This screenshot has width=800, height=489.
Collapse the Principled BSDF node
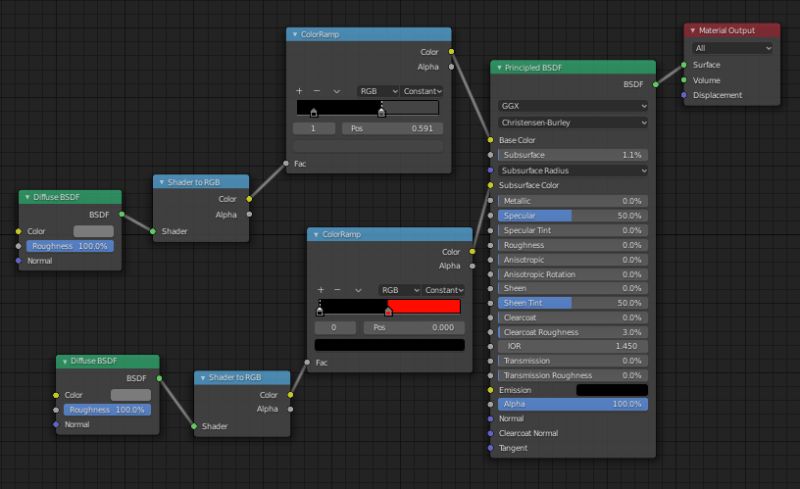tap(499, 67)
